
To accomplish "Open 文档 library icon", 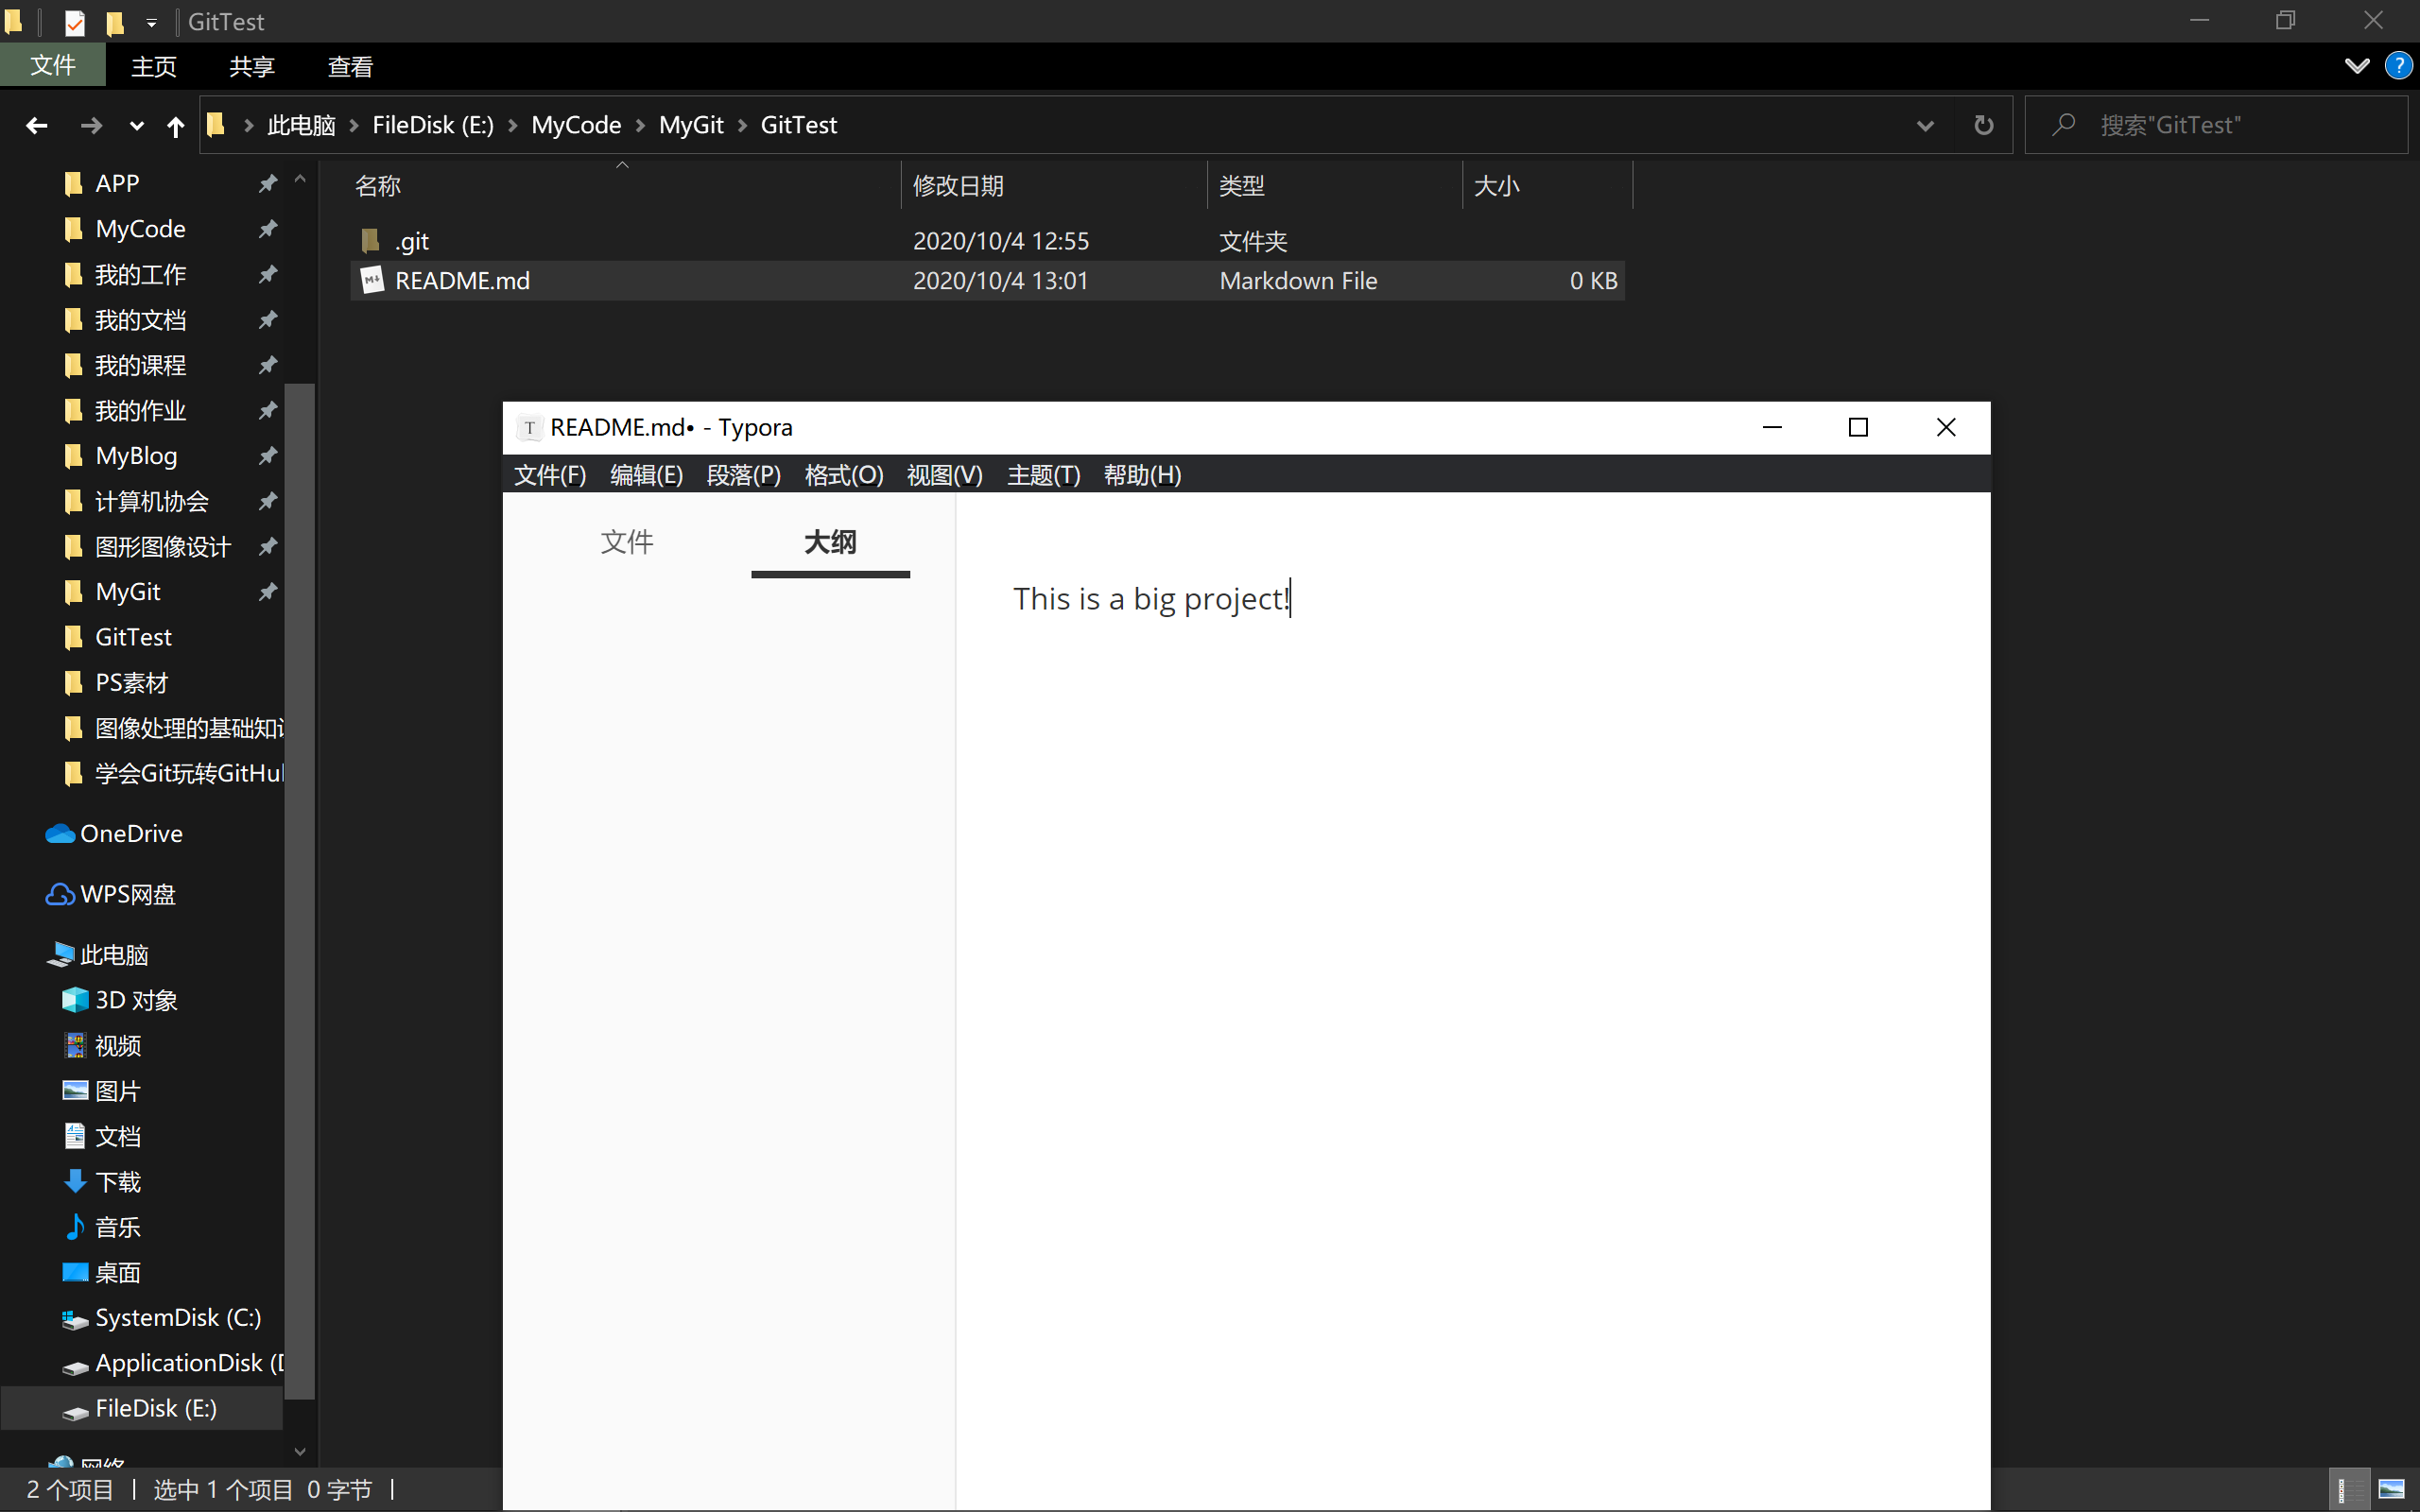I will (x=75, y=1136).
